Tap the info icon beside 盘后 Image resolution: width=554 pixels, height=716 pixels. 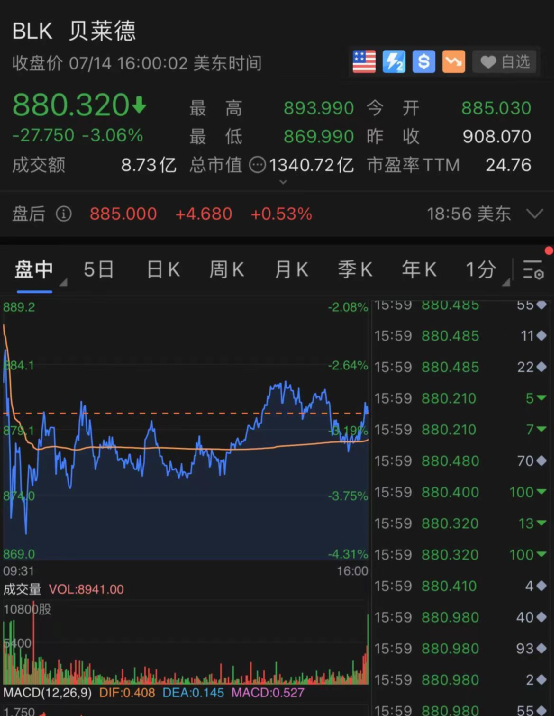tap(63, 214)
